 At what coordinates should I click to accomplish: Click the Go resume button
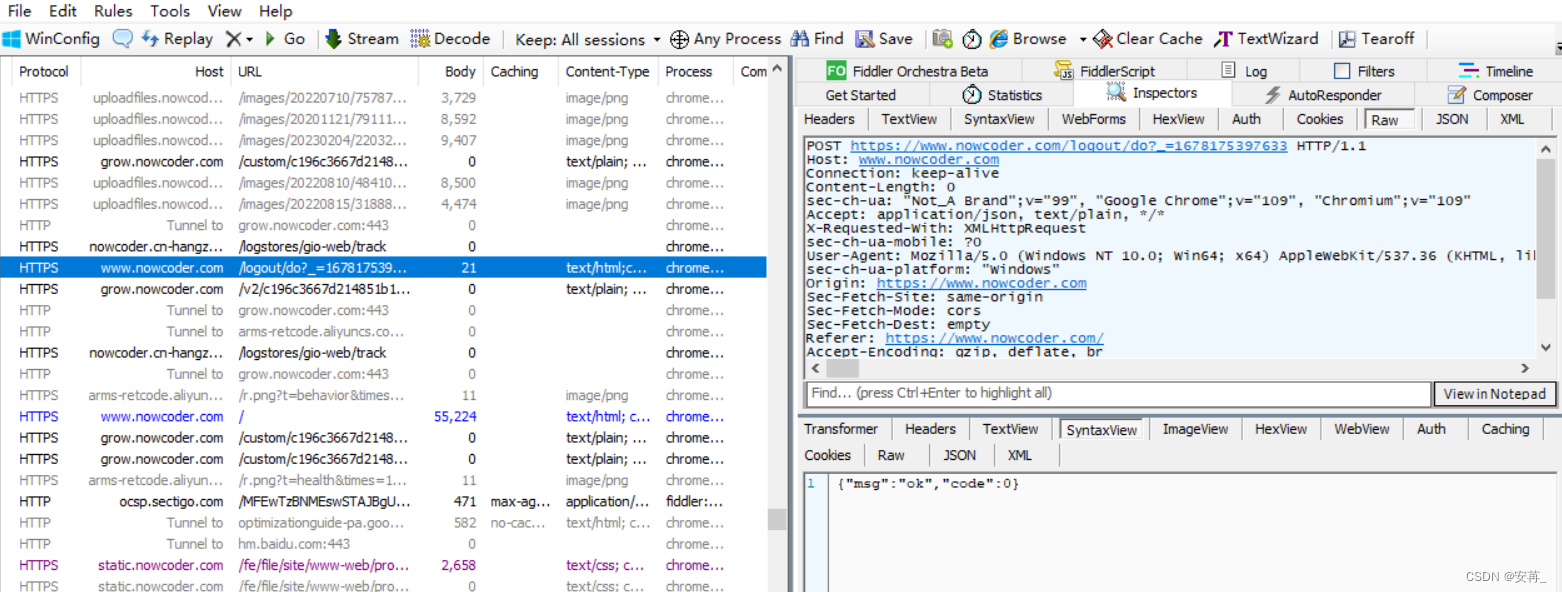pos(284,39)
